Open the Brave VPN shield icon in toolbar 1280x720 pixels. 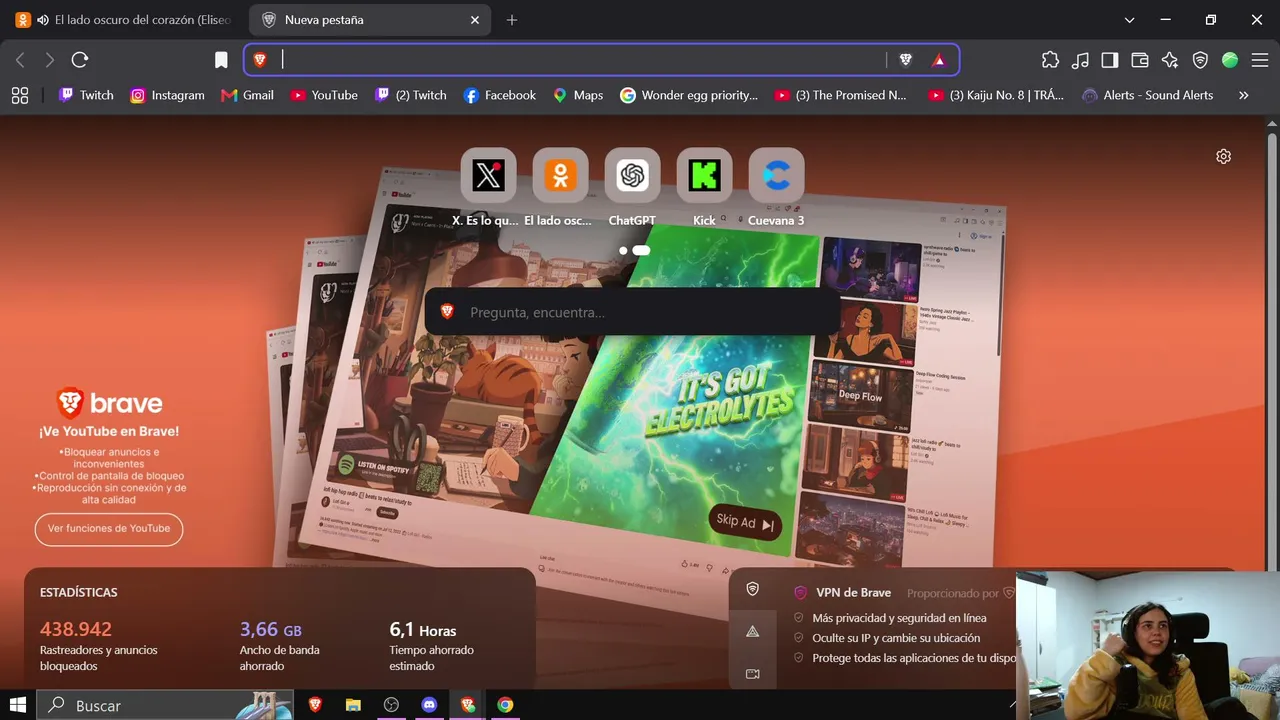tap(1200, 60)
